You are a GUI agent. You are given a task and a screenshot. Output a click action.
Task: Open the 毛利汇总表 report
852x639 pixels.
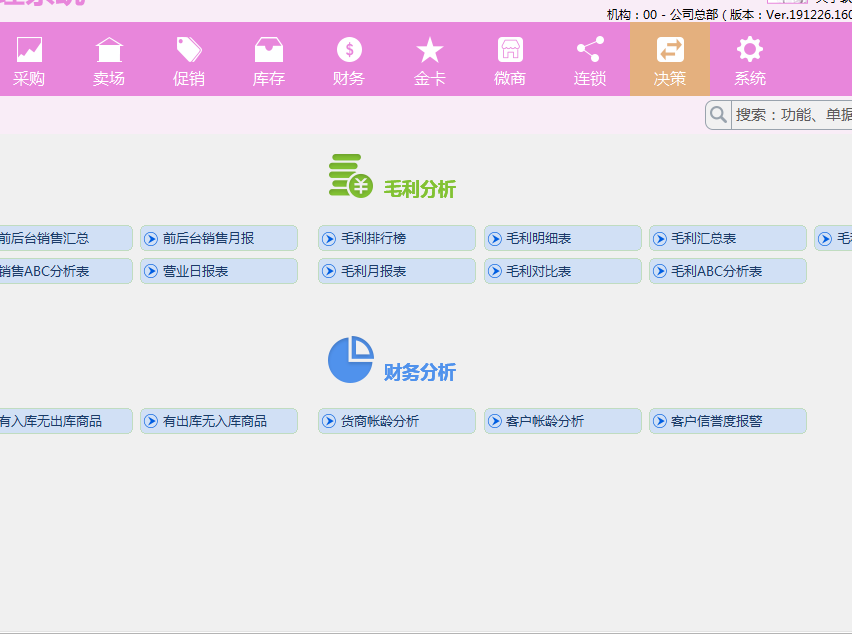pos(727,238)
